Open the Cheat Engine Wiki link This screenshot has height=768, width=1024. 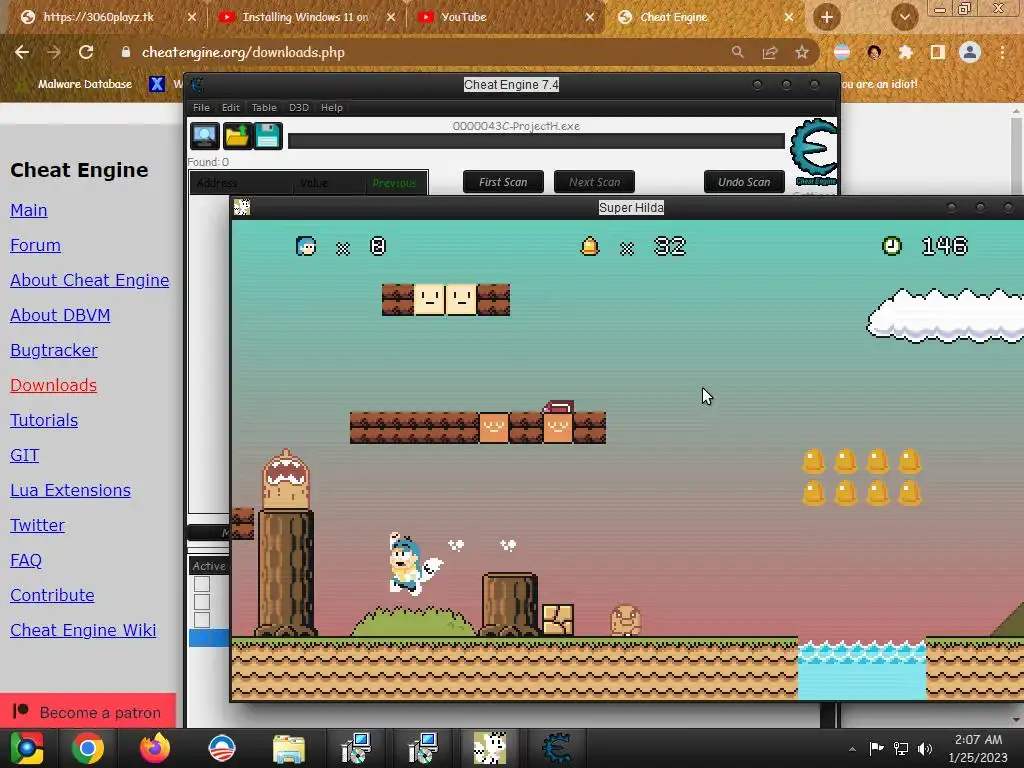[x=83, y=630]
